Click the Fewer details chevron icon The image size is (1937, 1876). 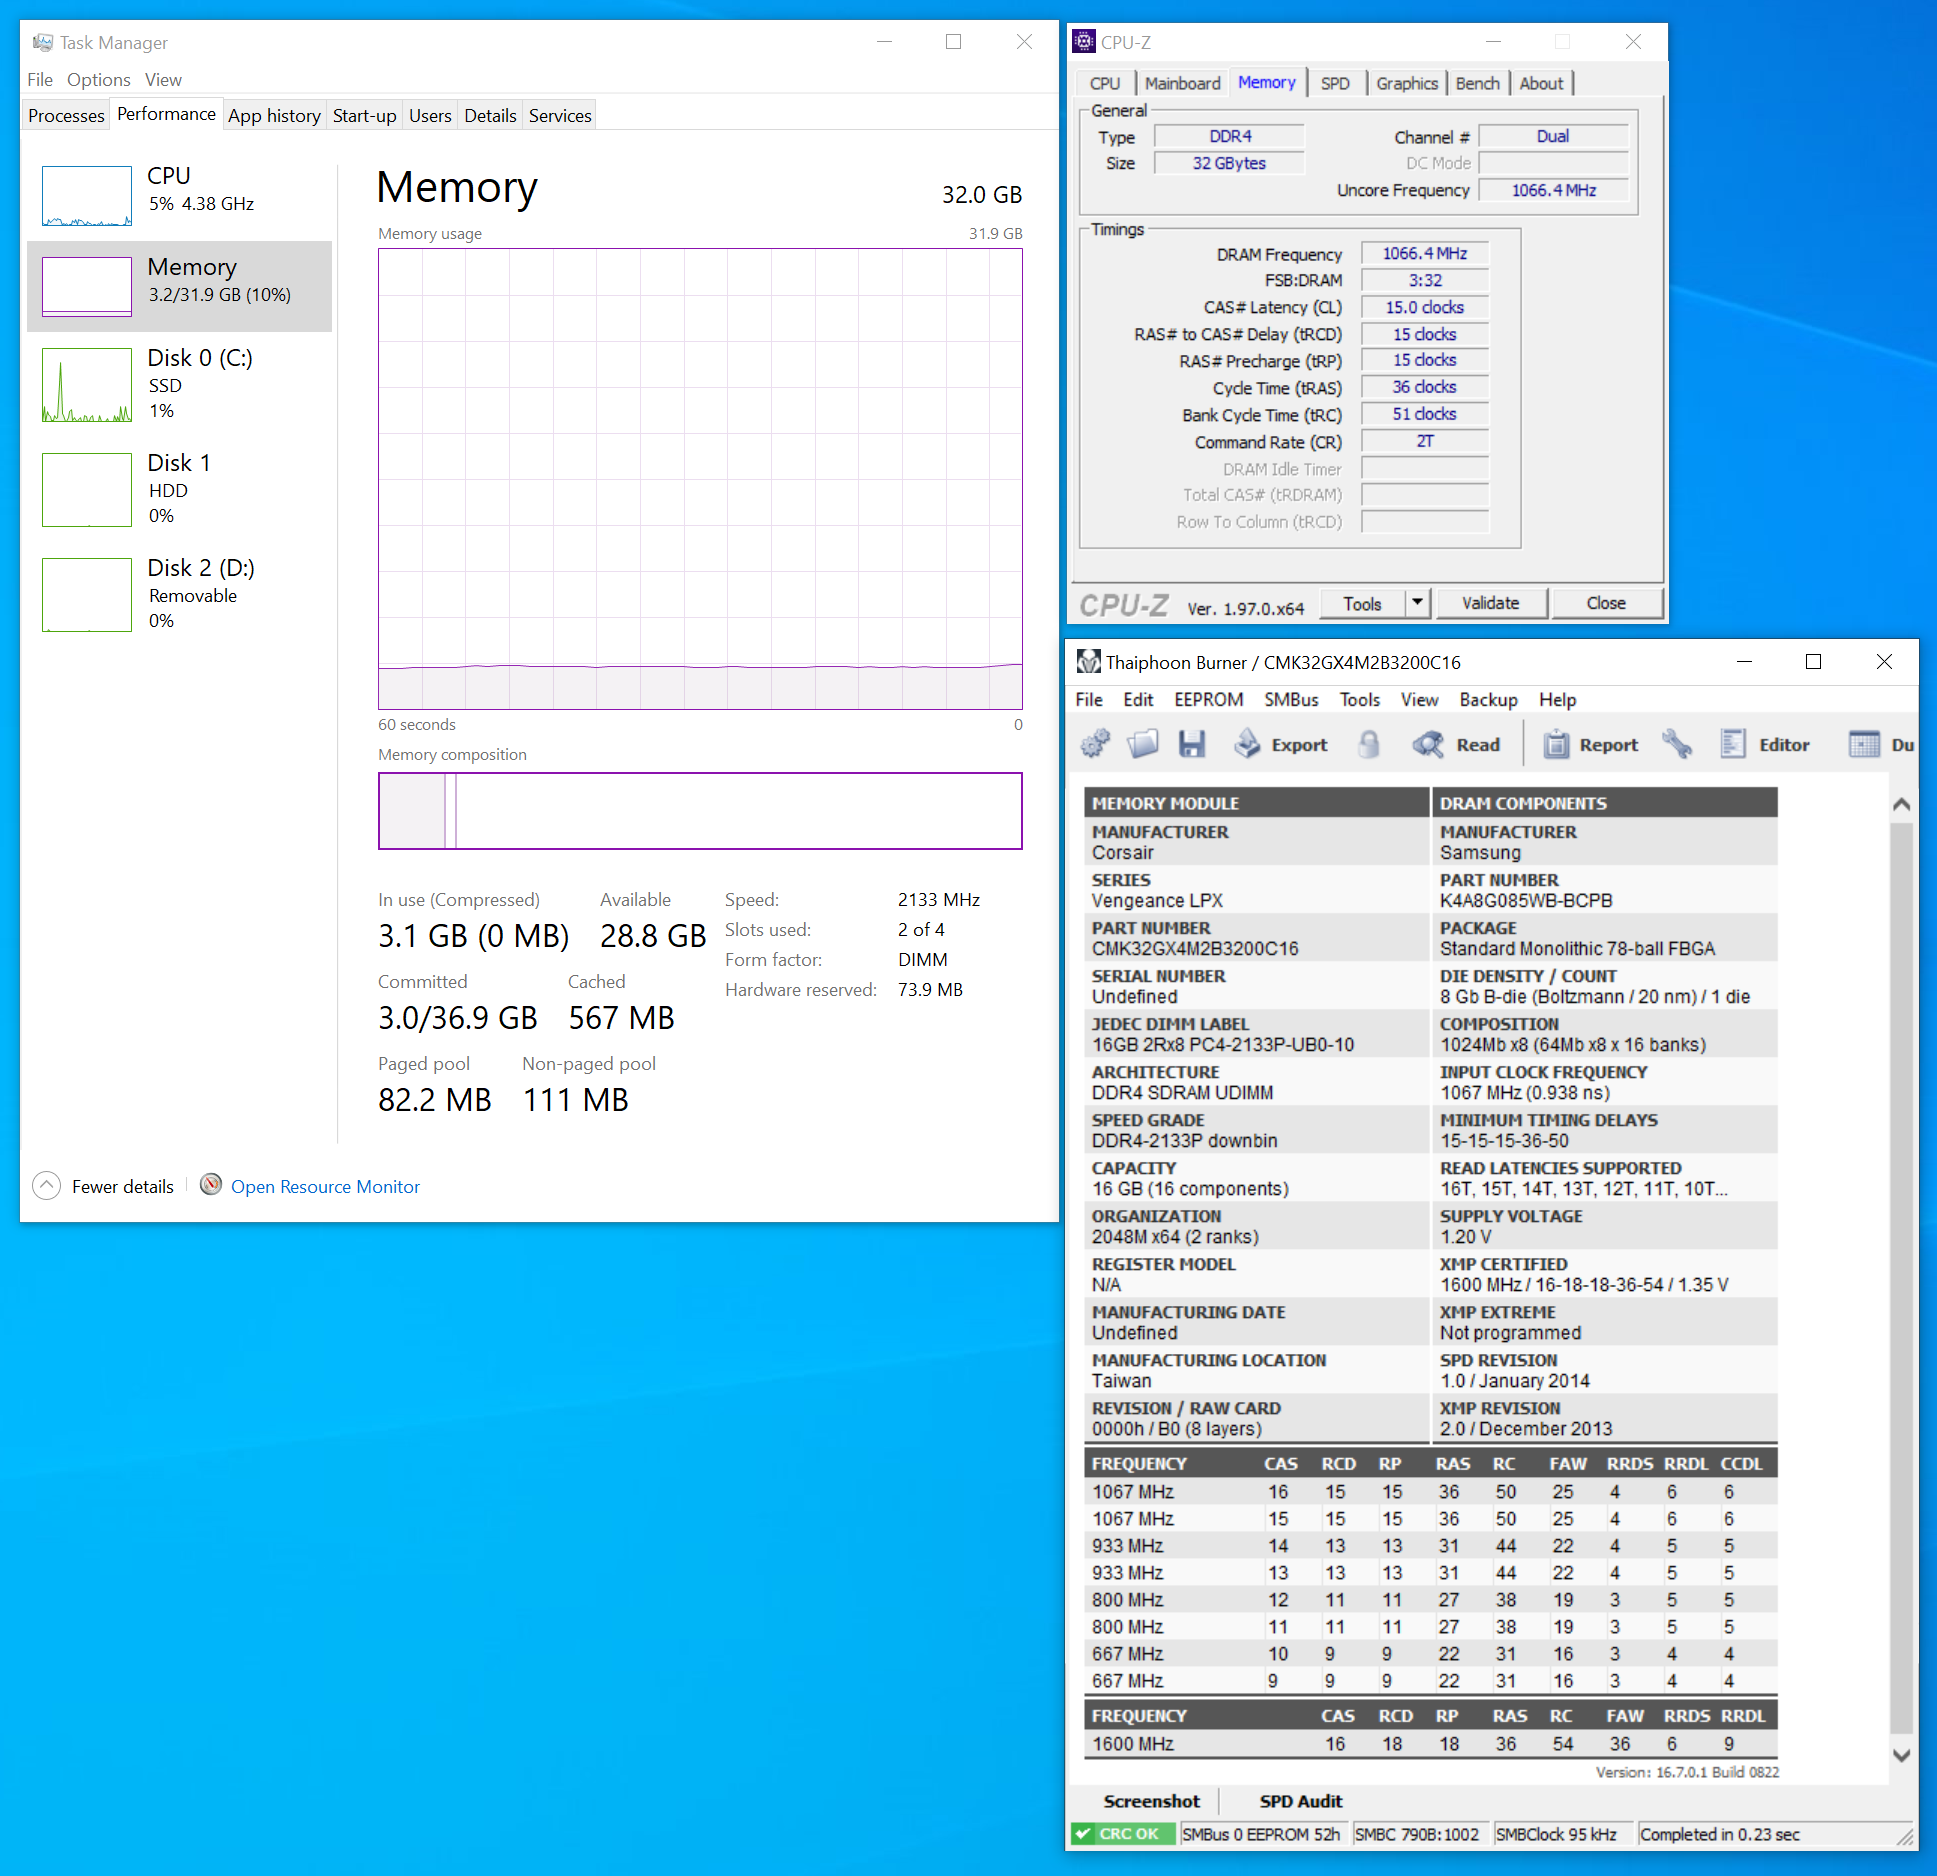coord(46,1186)
